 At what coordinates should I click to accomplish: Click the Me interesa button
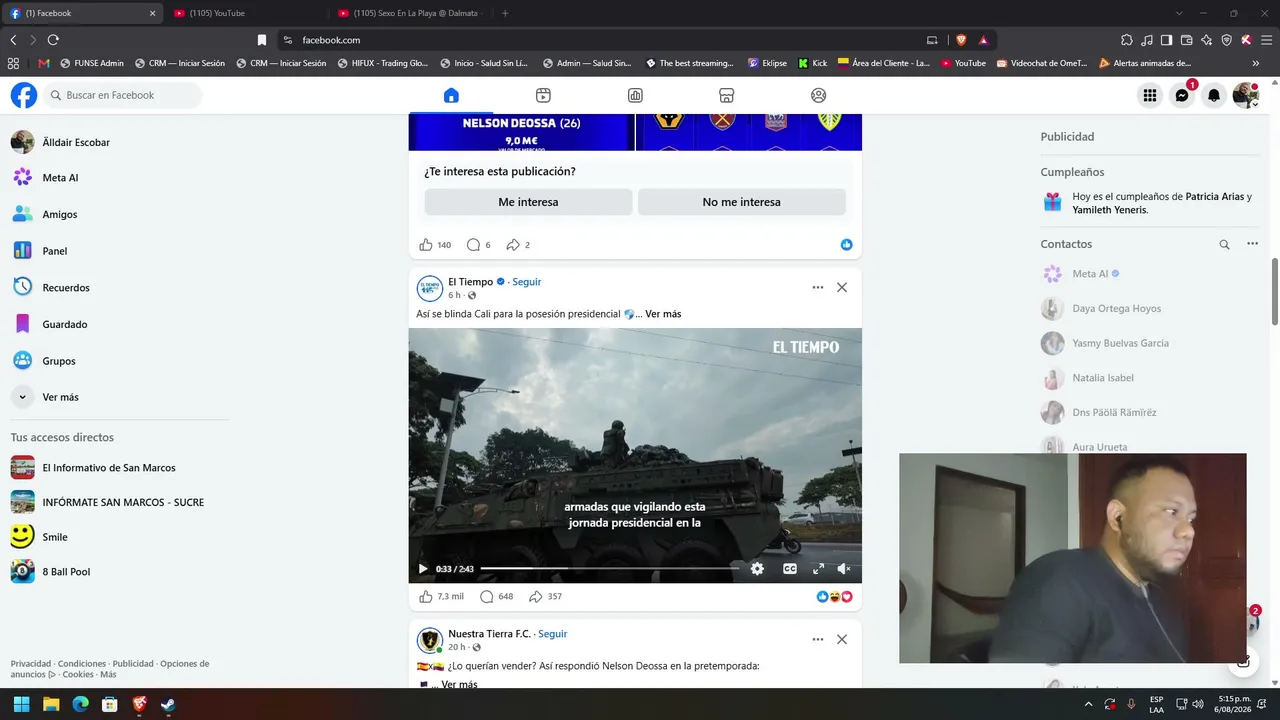pos(528,202)
